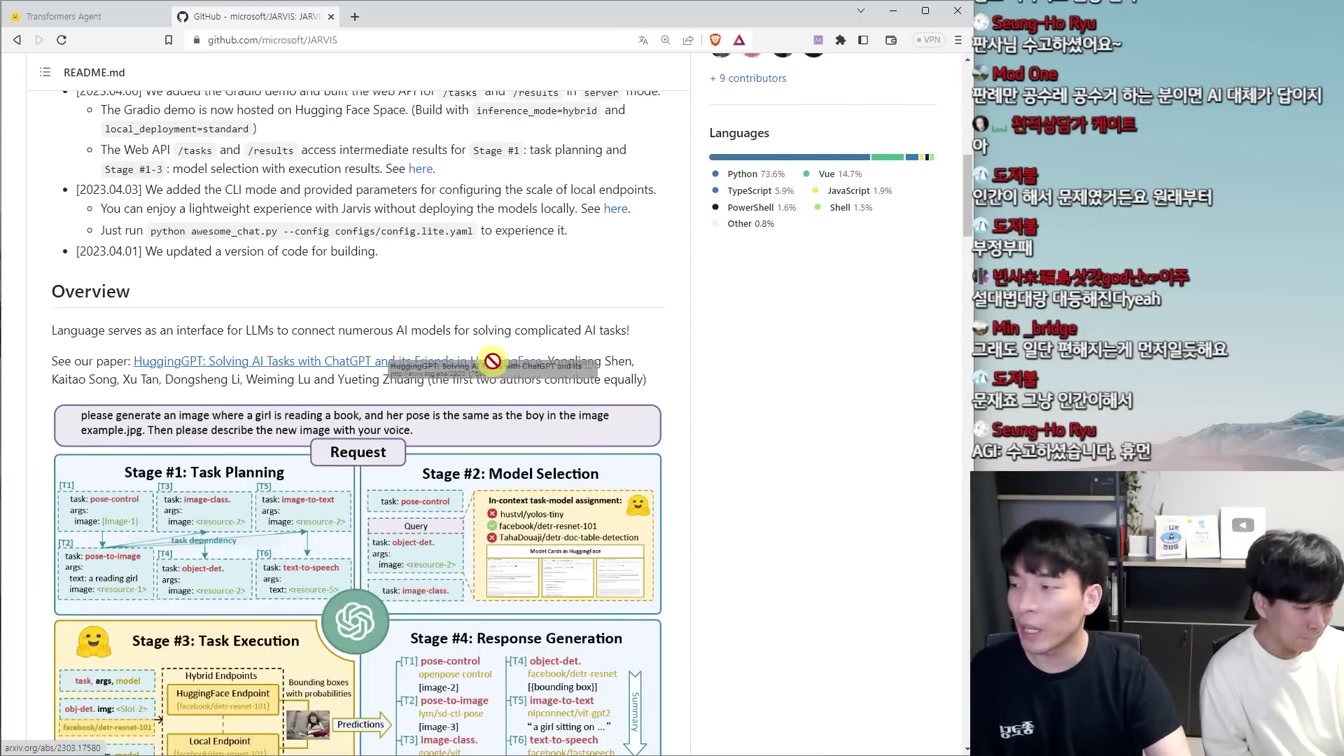Follow the 'here' link after model selection results
Viewport: 1344px width, 756px height.
click(420, 169)
